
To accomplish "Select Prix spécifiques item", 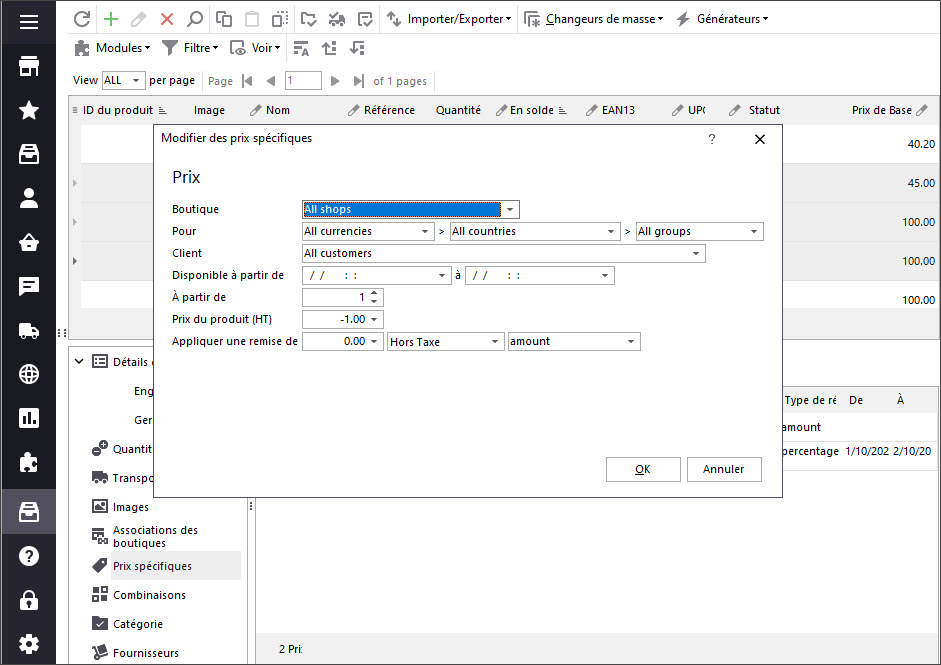I will [x=152, y=566].
